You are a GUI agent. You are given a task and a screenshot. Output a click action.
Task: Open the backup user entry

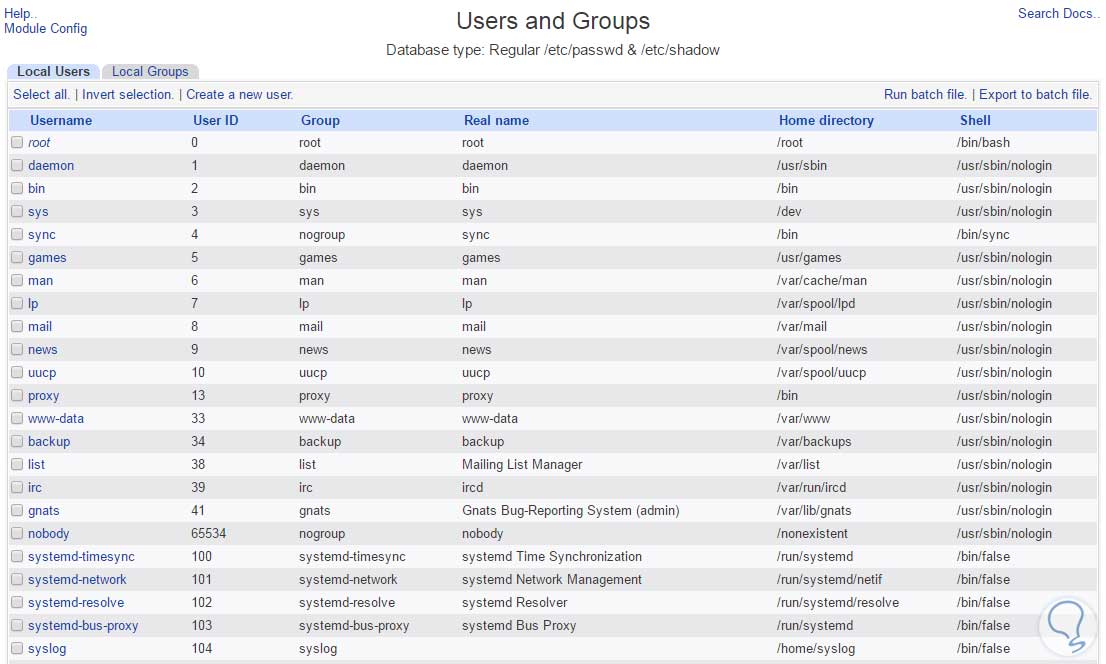(49, 441)
